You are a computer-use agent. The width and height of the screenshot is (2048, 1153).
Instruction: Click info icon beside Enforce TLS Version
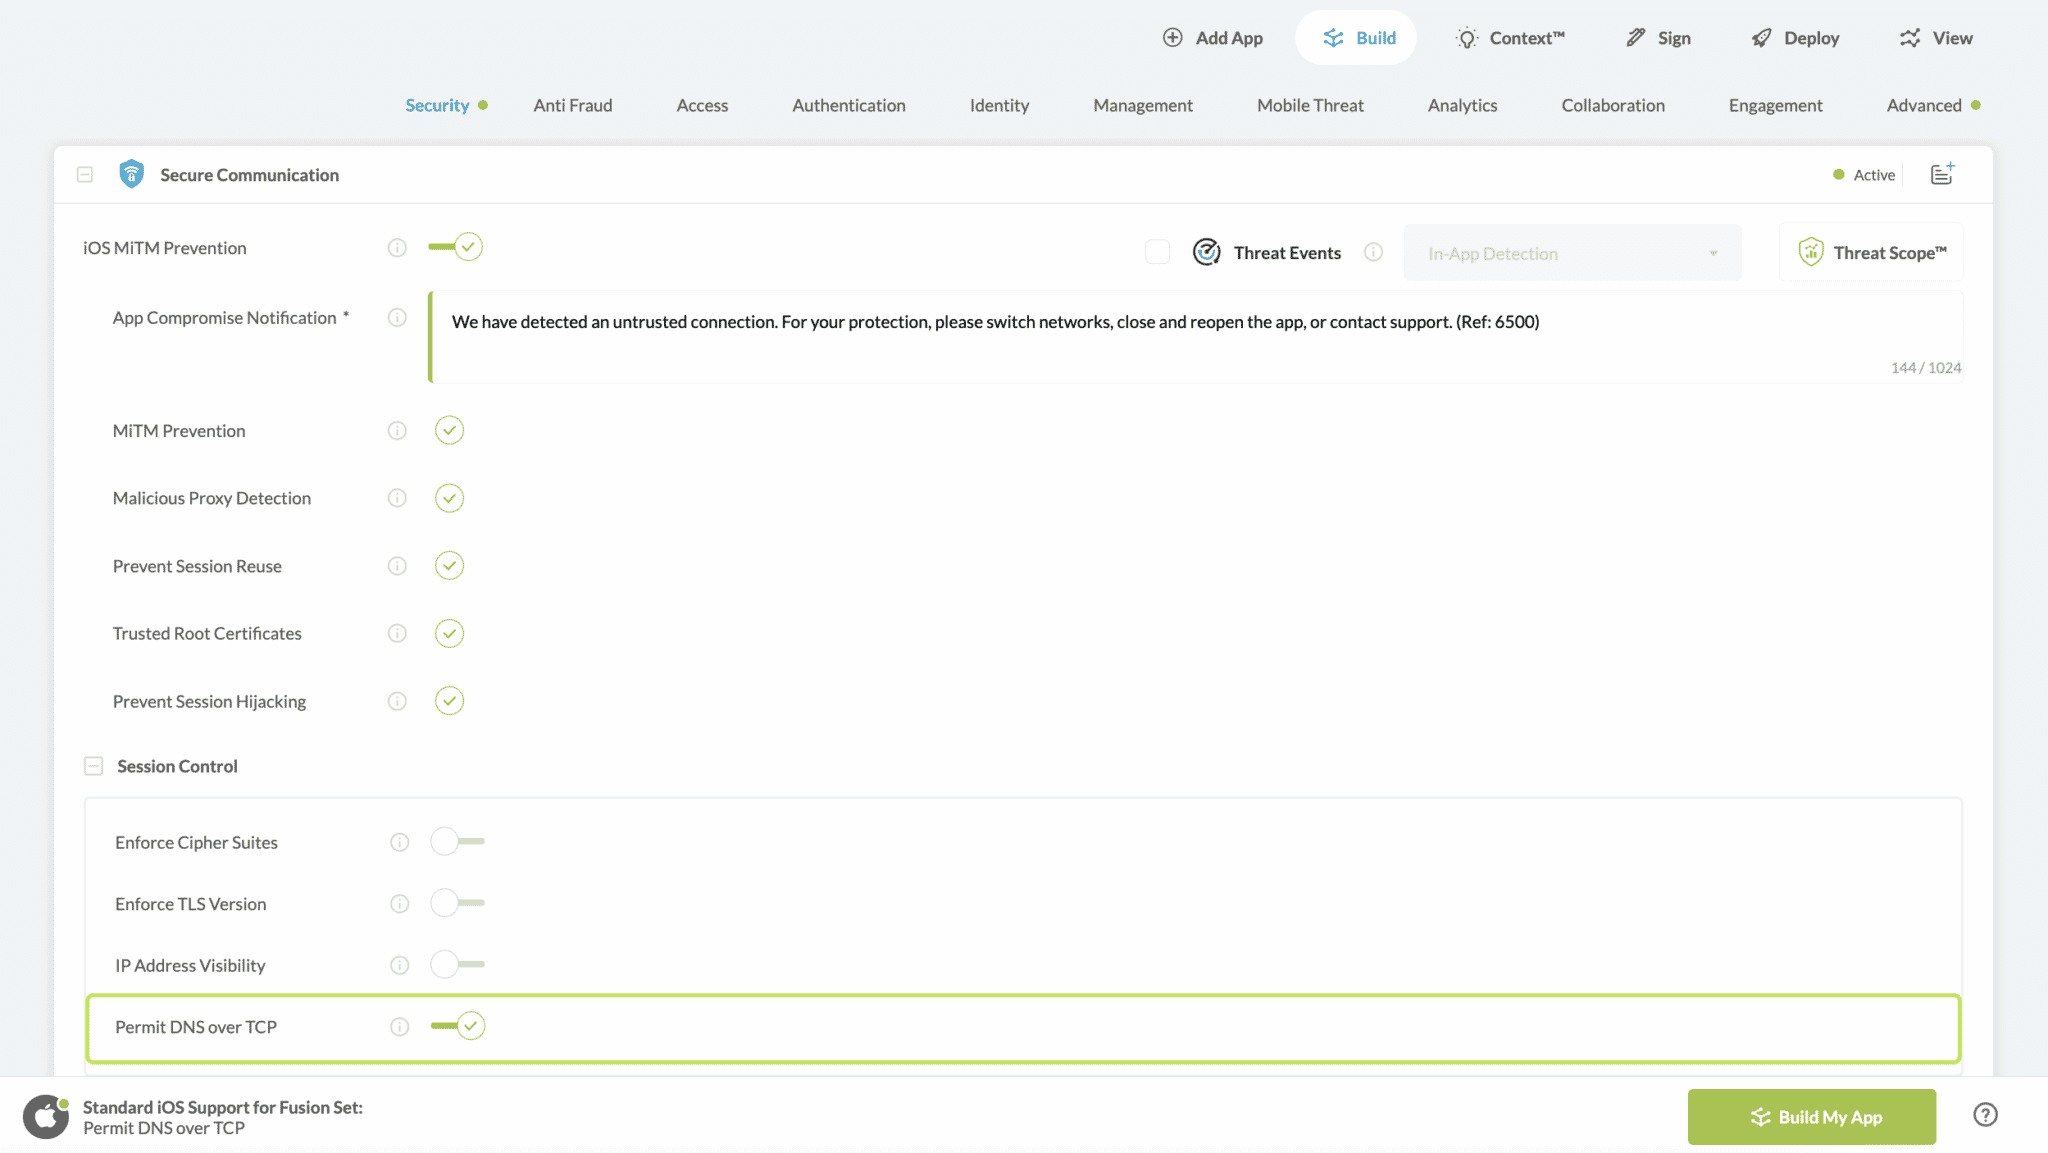click(399, 904)
